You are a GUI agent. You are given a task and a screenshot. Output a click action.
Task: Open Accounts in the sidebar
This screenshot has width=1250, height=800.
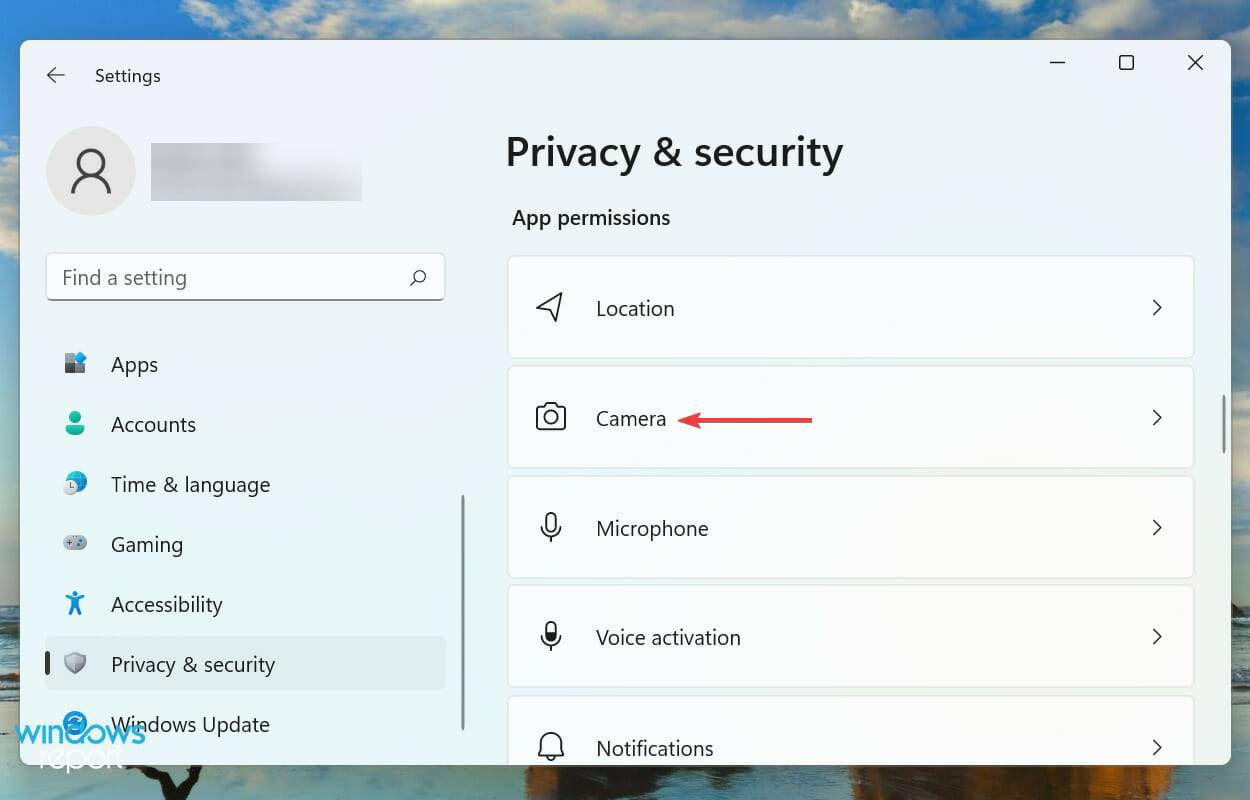pos(153,424)
